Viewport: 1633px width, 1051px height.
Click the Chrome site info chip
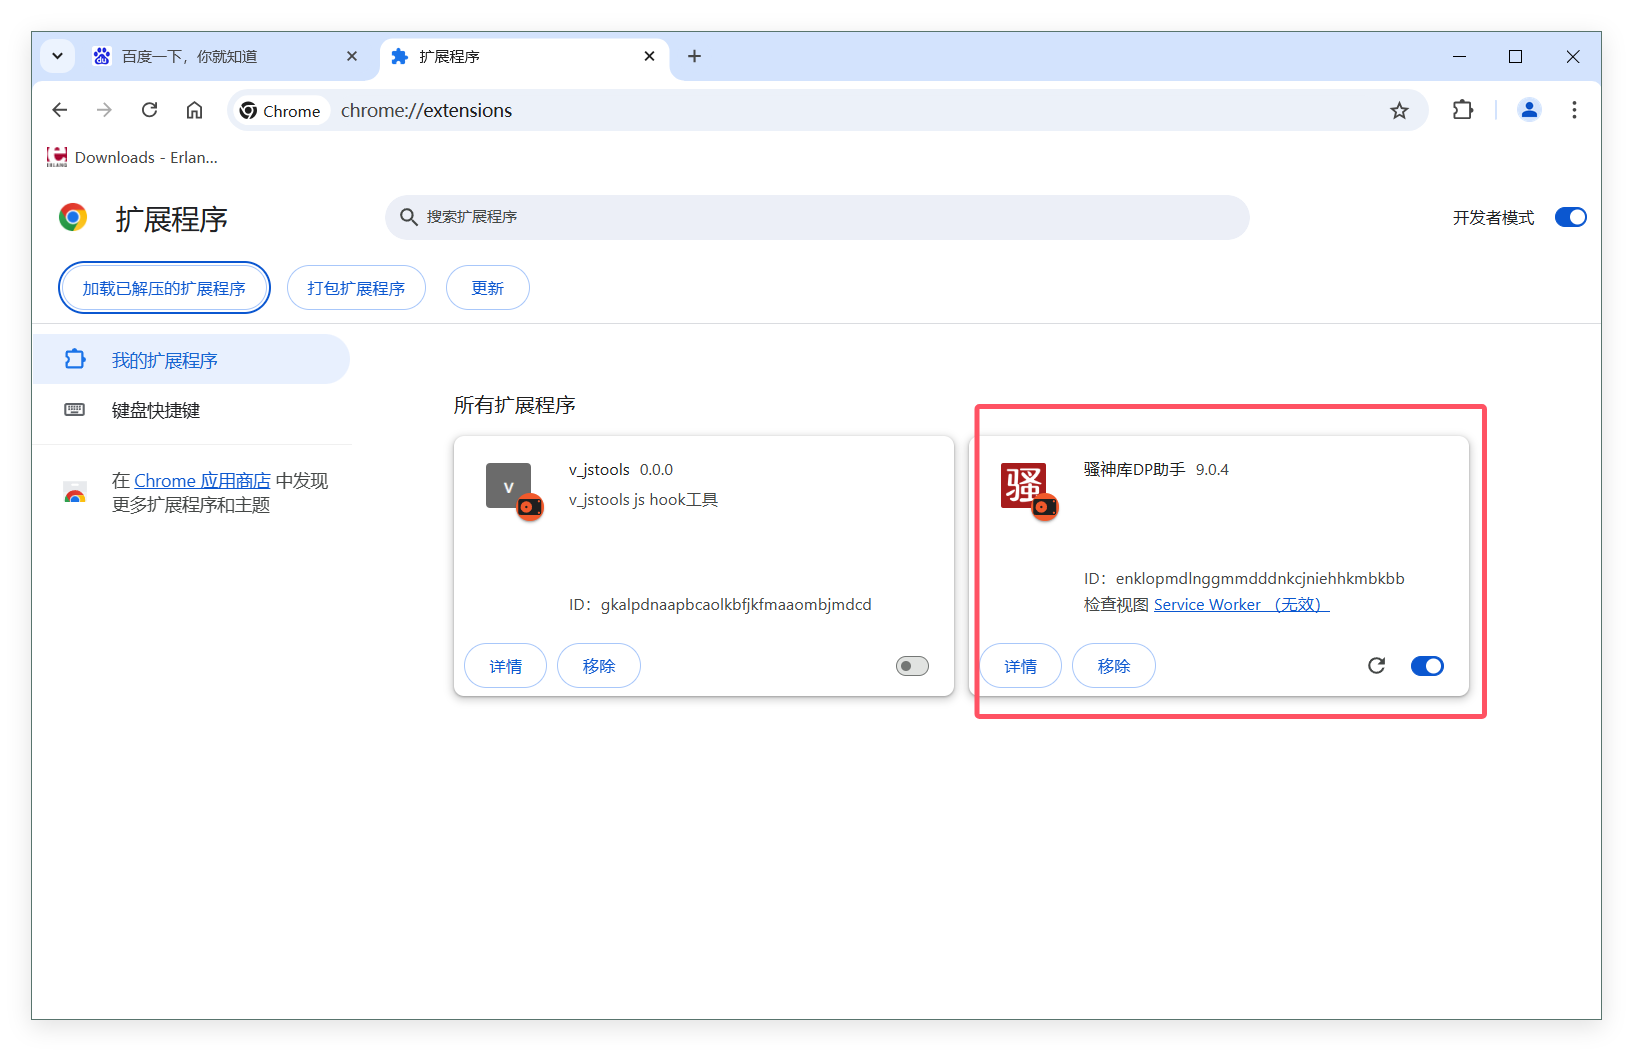[x=280, y=111]
